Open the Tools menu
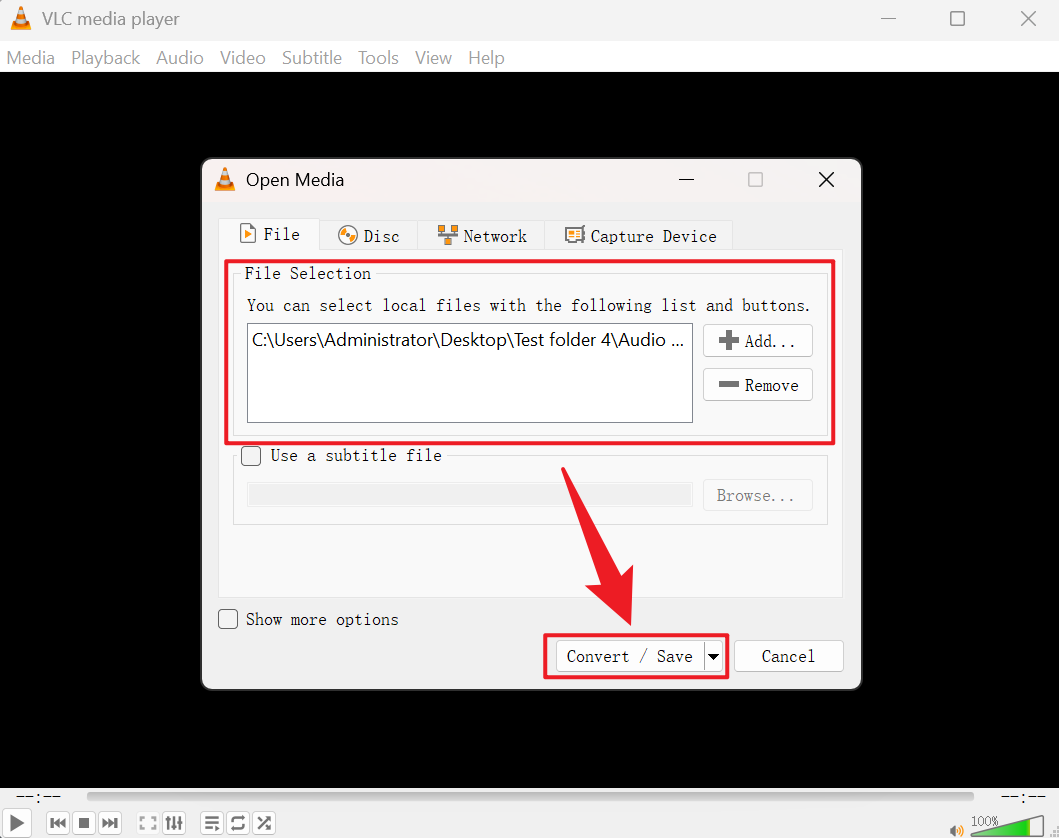Screen dimensions: 1059x838 [x=378, y=58]
